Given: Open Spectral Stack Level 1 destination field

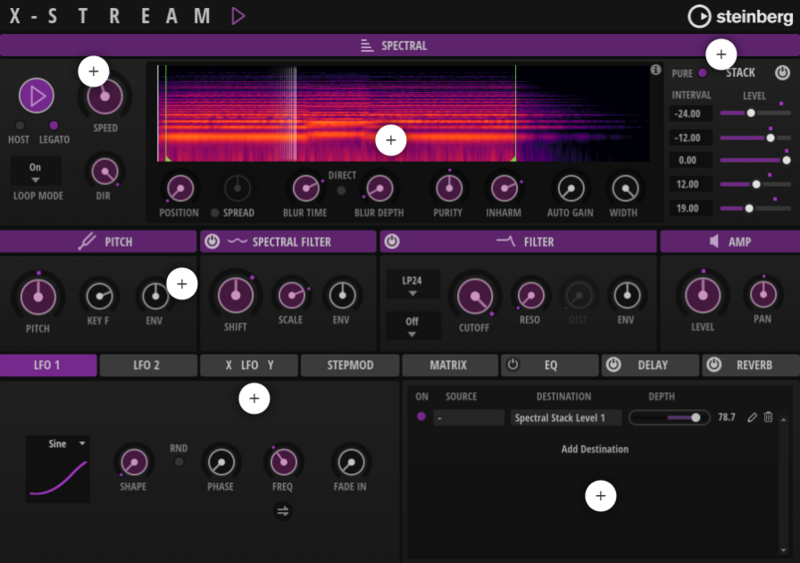Looking at the screenshot, I should (566, 418).
